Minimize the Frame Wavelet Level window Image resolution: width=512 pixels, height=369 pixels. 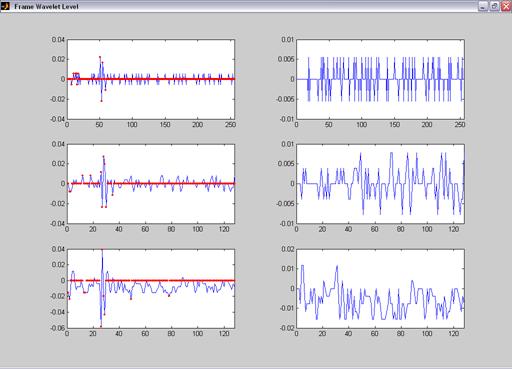(483, 6)
